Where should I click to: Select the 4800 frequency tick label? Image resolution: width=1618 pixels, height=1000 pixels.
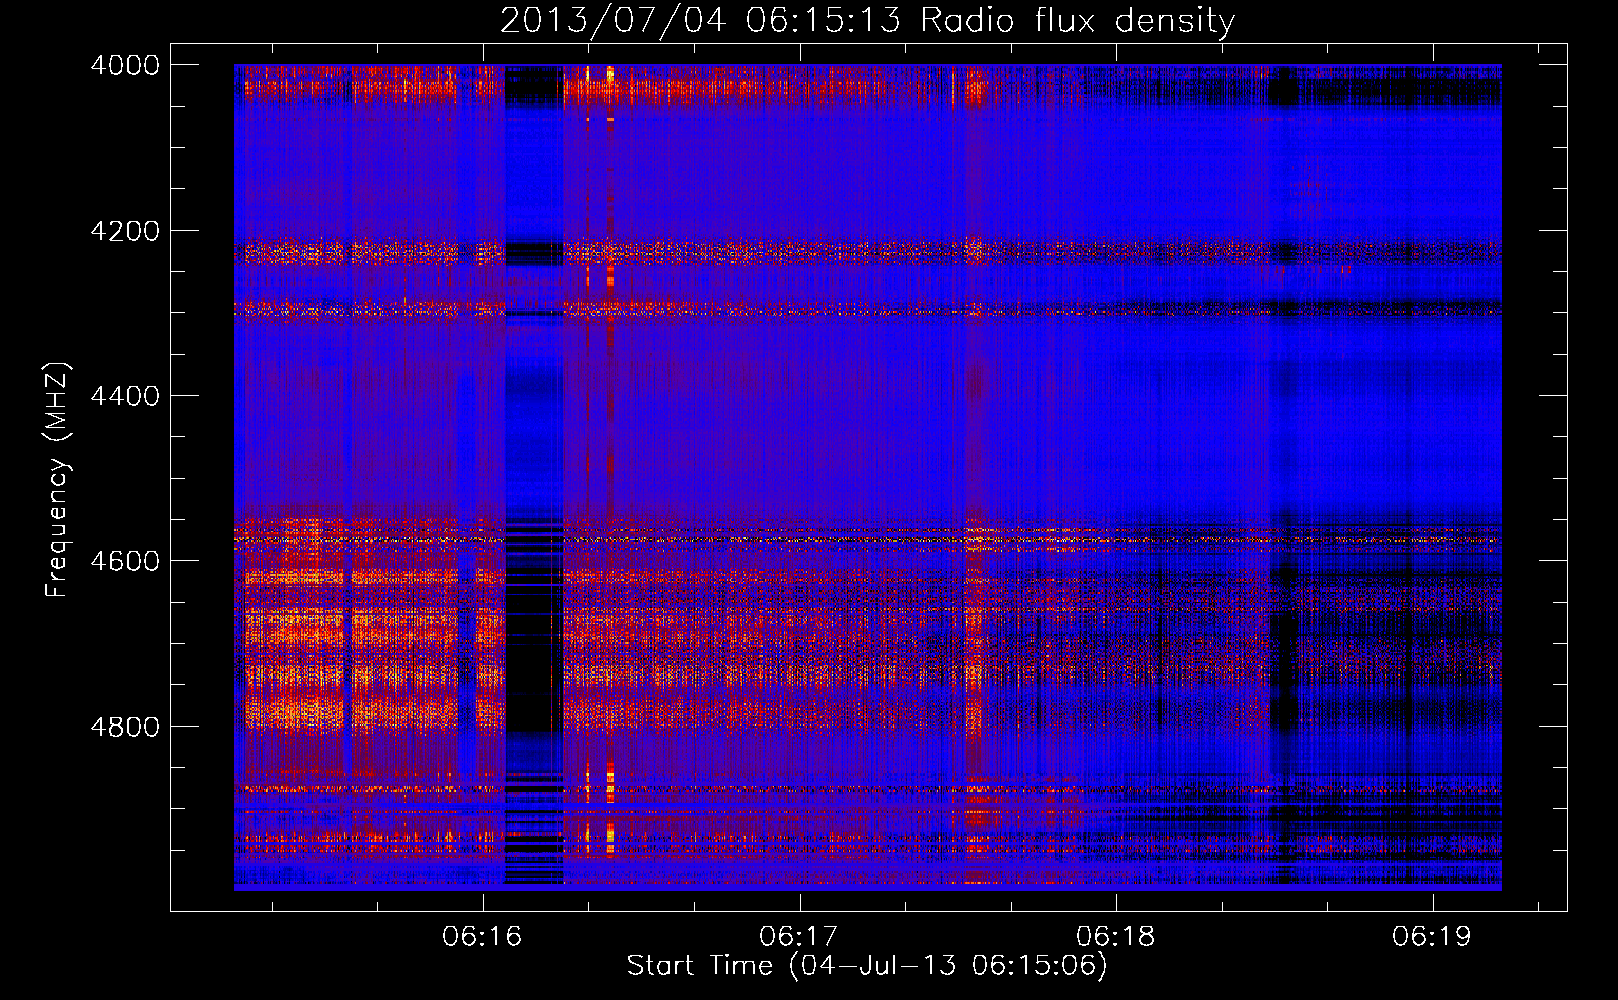(125, 727)
